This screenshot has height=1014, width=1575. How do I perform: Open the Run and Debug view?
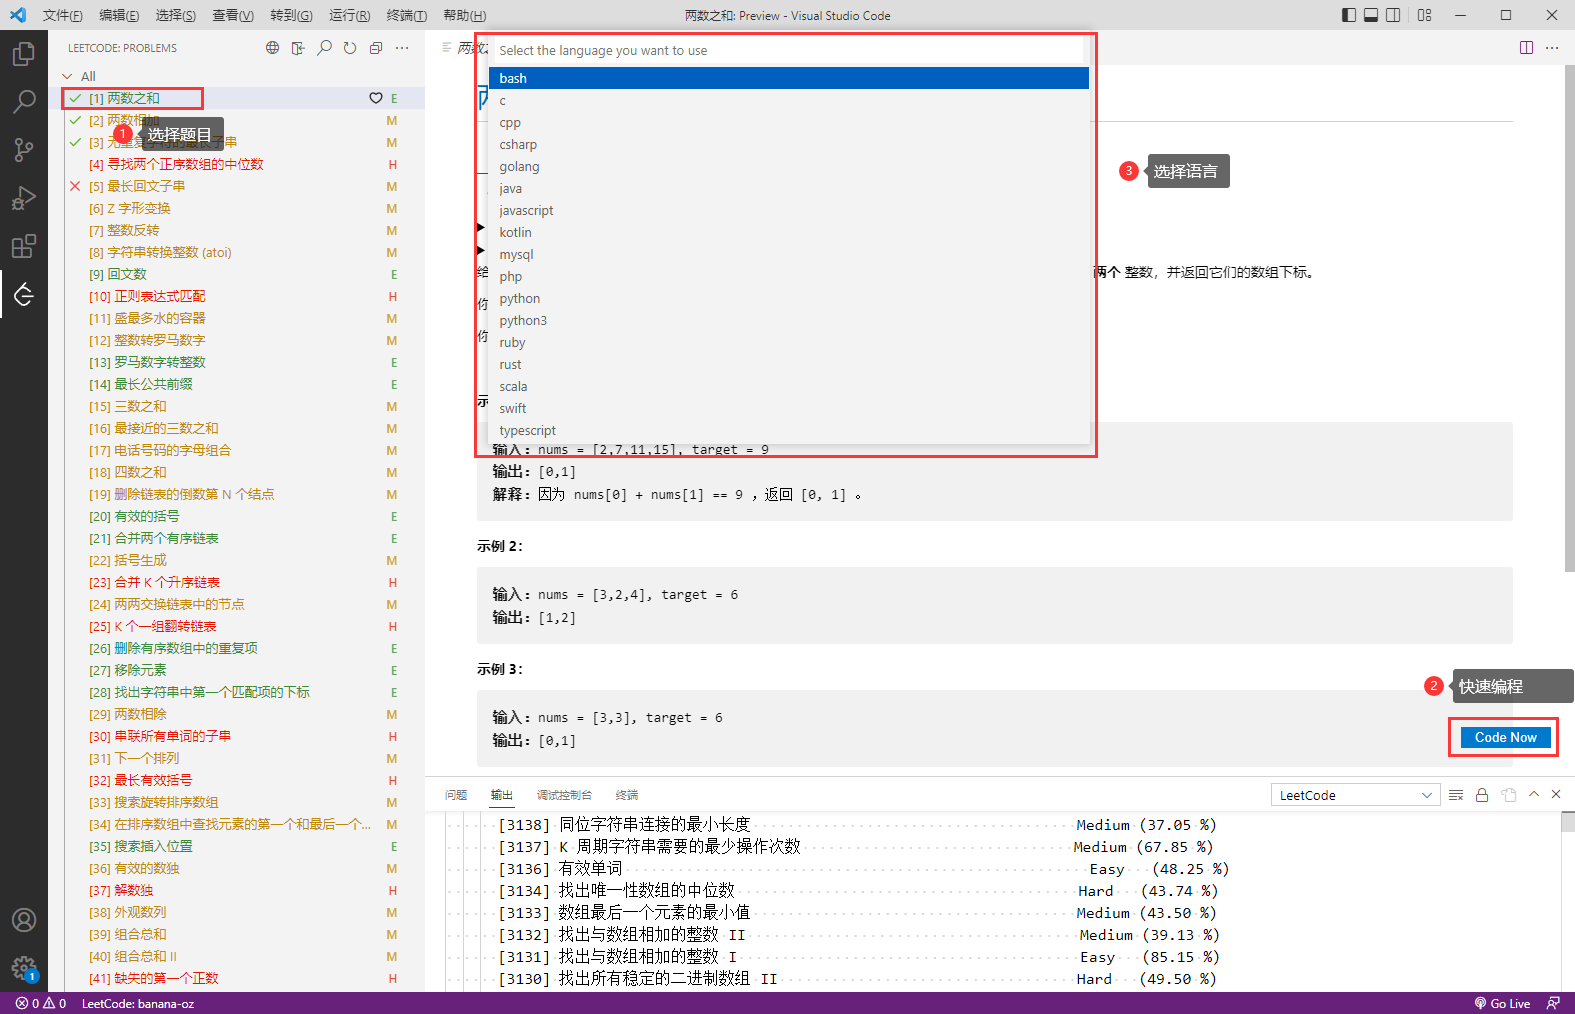(24, 198)
